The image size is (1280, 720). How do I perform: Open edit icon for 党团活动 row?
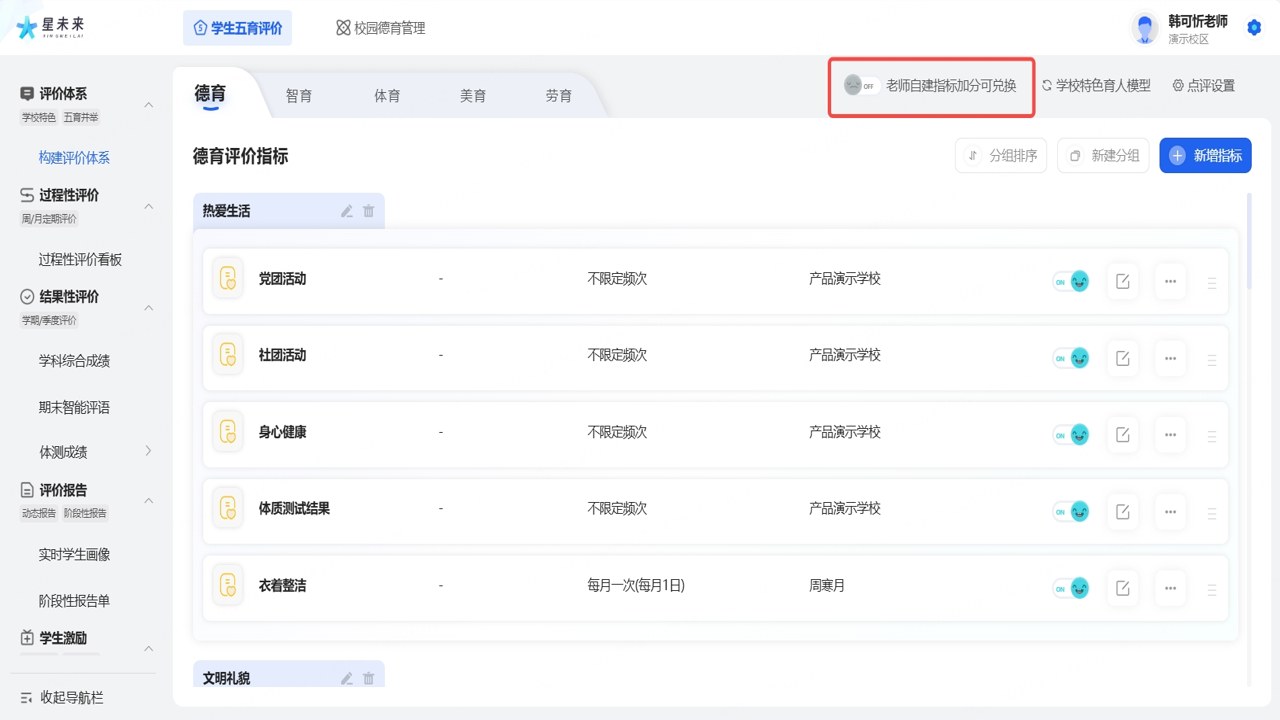[x=1122, y=281]
